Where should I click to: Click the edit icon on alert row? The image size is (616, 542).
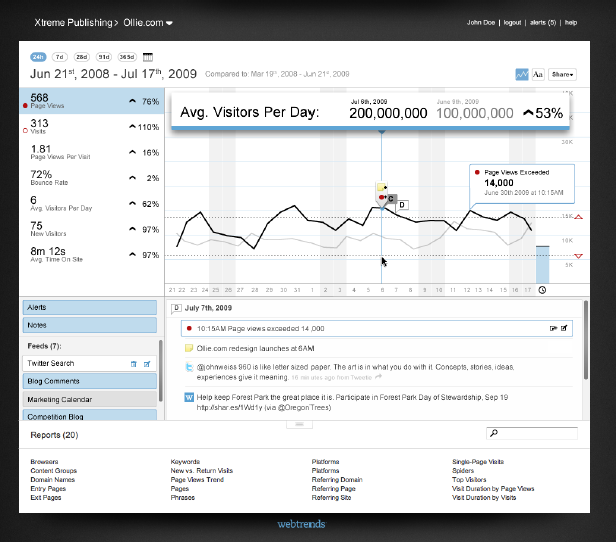point(564,328)
